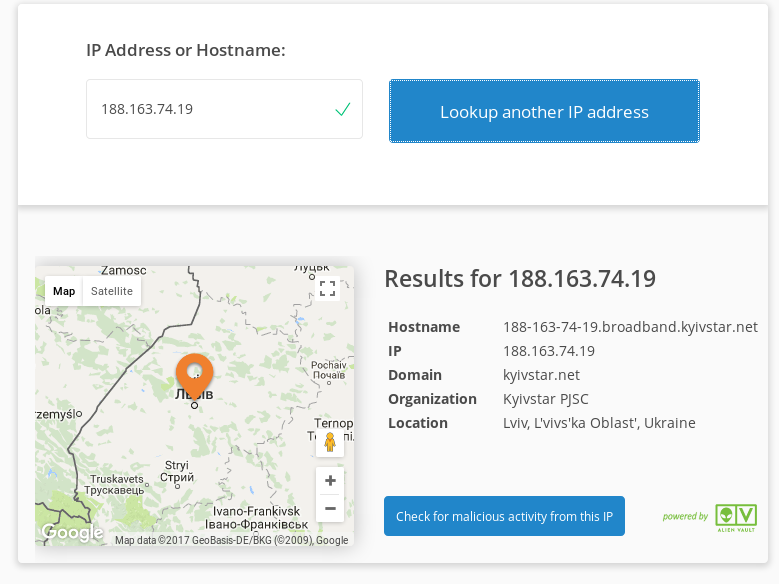Select the Map view type
Screen dimensions: 779x584
tap(64, 291)
